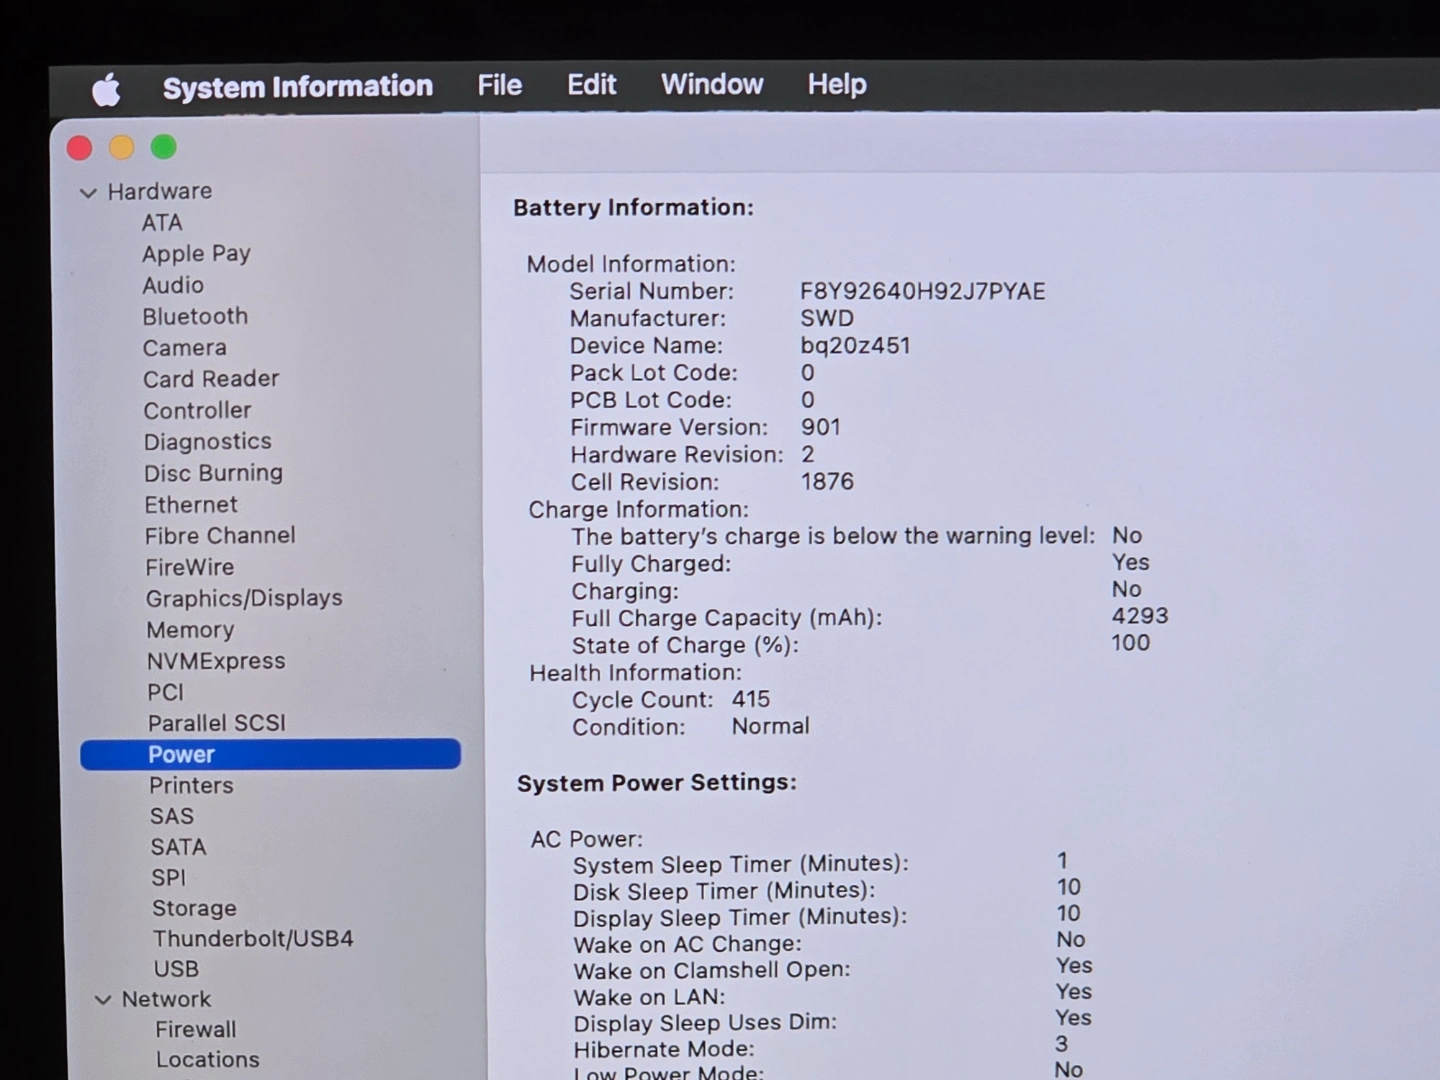Select Fibre Channel in the sidebar
The image size is (1440, 1080).
pyautogui.click(x=220, y=535)
